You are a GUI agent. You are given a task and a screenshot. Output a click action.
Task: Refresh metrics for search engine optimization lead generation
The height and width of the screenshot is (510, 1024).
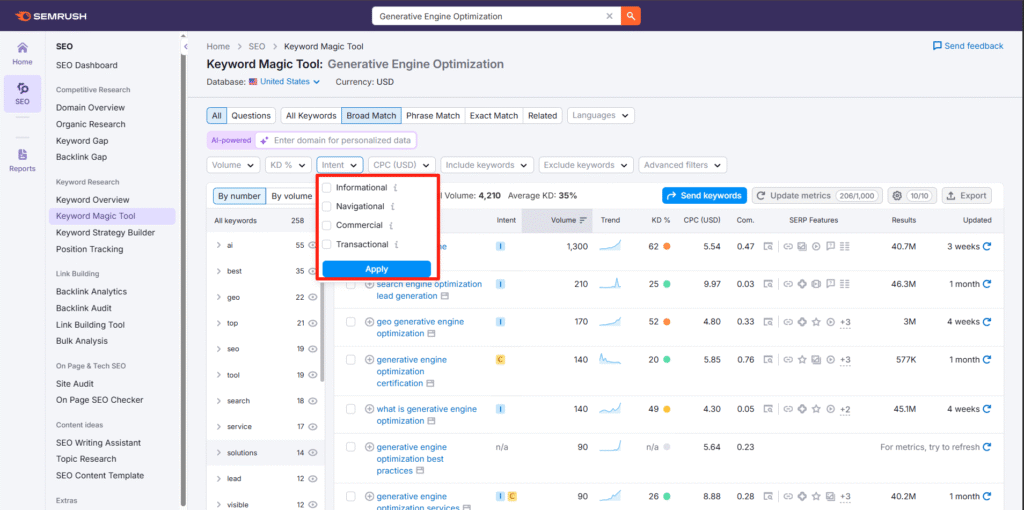coord(987,284)
